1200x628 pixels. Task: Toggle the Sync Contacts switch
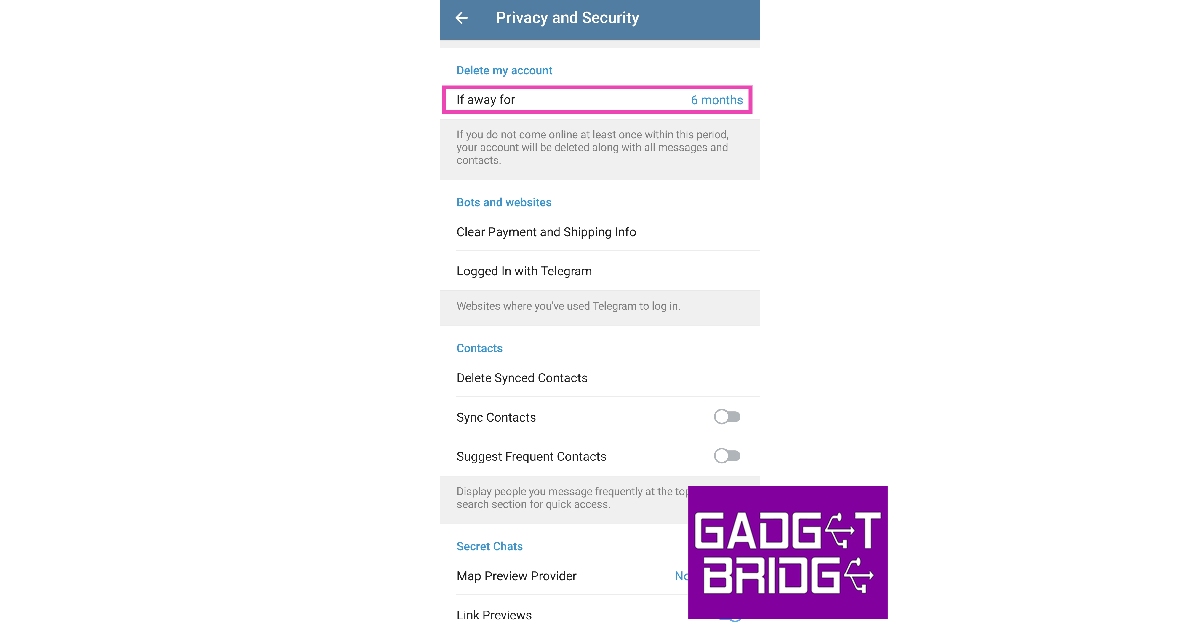[727, 417]
